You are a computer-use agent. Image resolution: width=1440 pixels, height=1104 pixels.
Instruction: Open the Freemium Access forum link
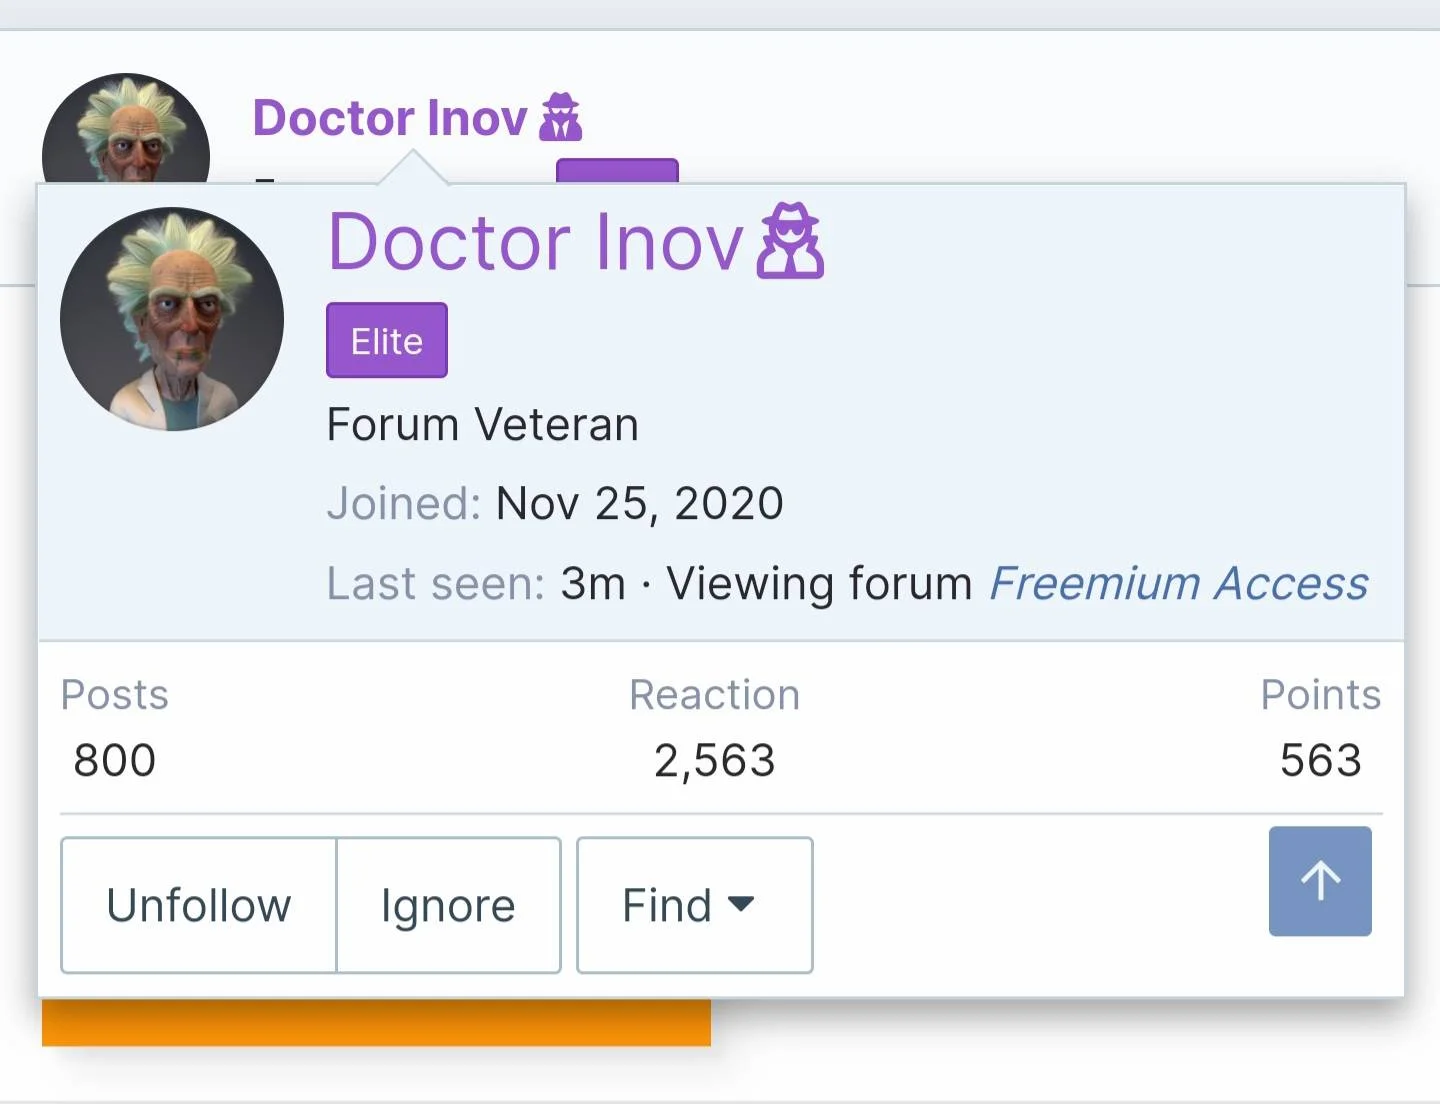[1178, 583]
